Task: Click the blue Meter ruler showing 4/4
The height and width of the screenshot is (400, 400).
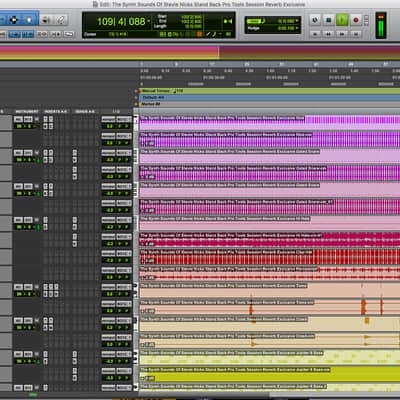Action: [x=269, y=97]
